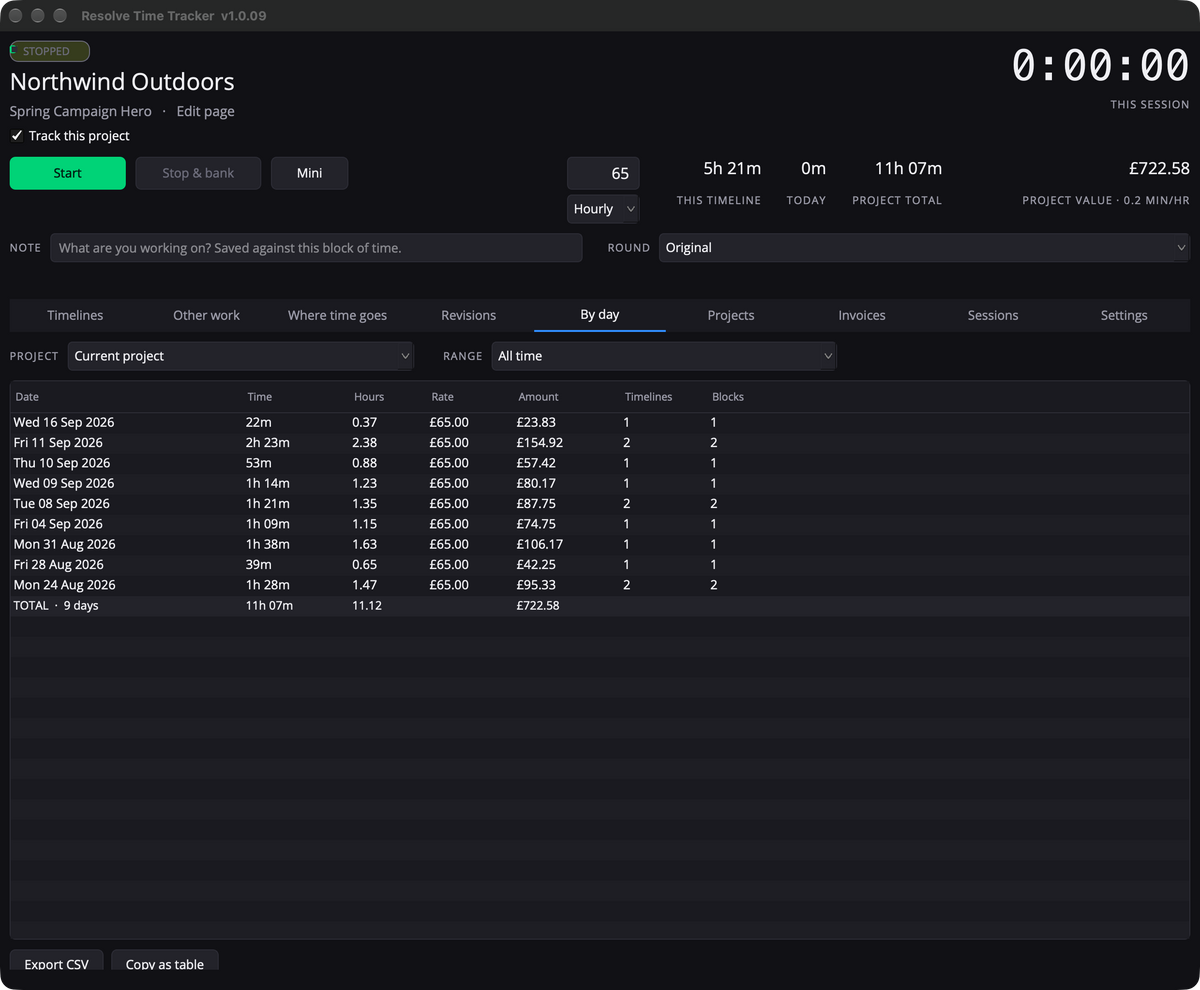Click the Stop & bank button
Screen dimensions: 1200x990
pyautogui.click(x=198, y=173)
